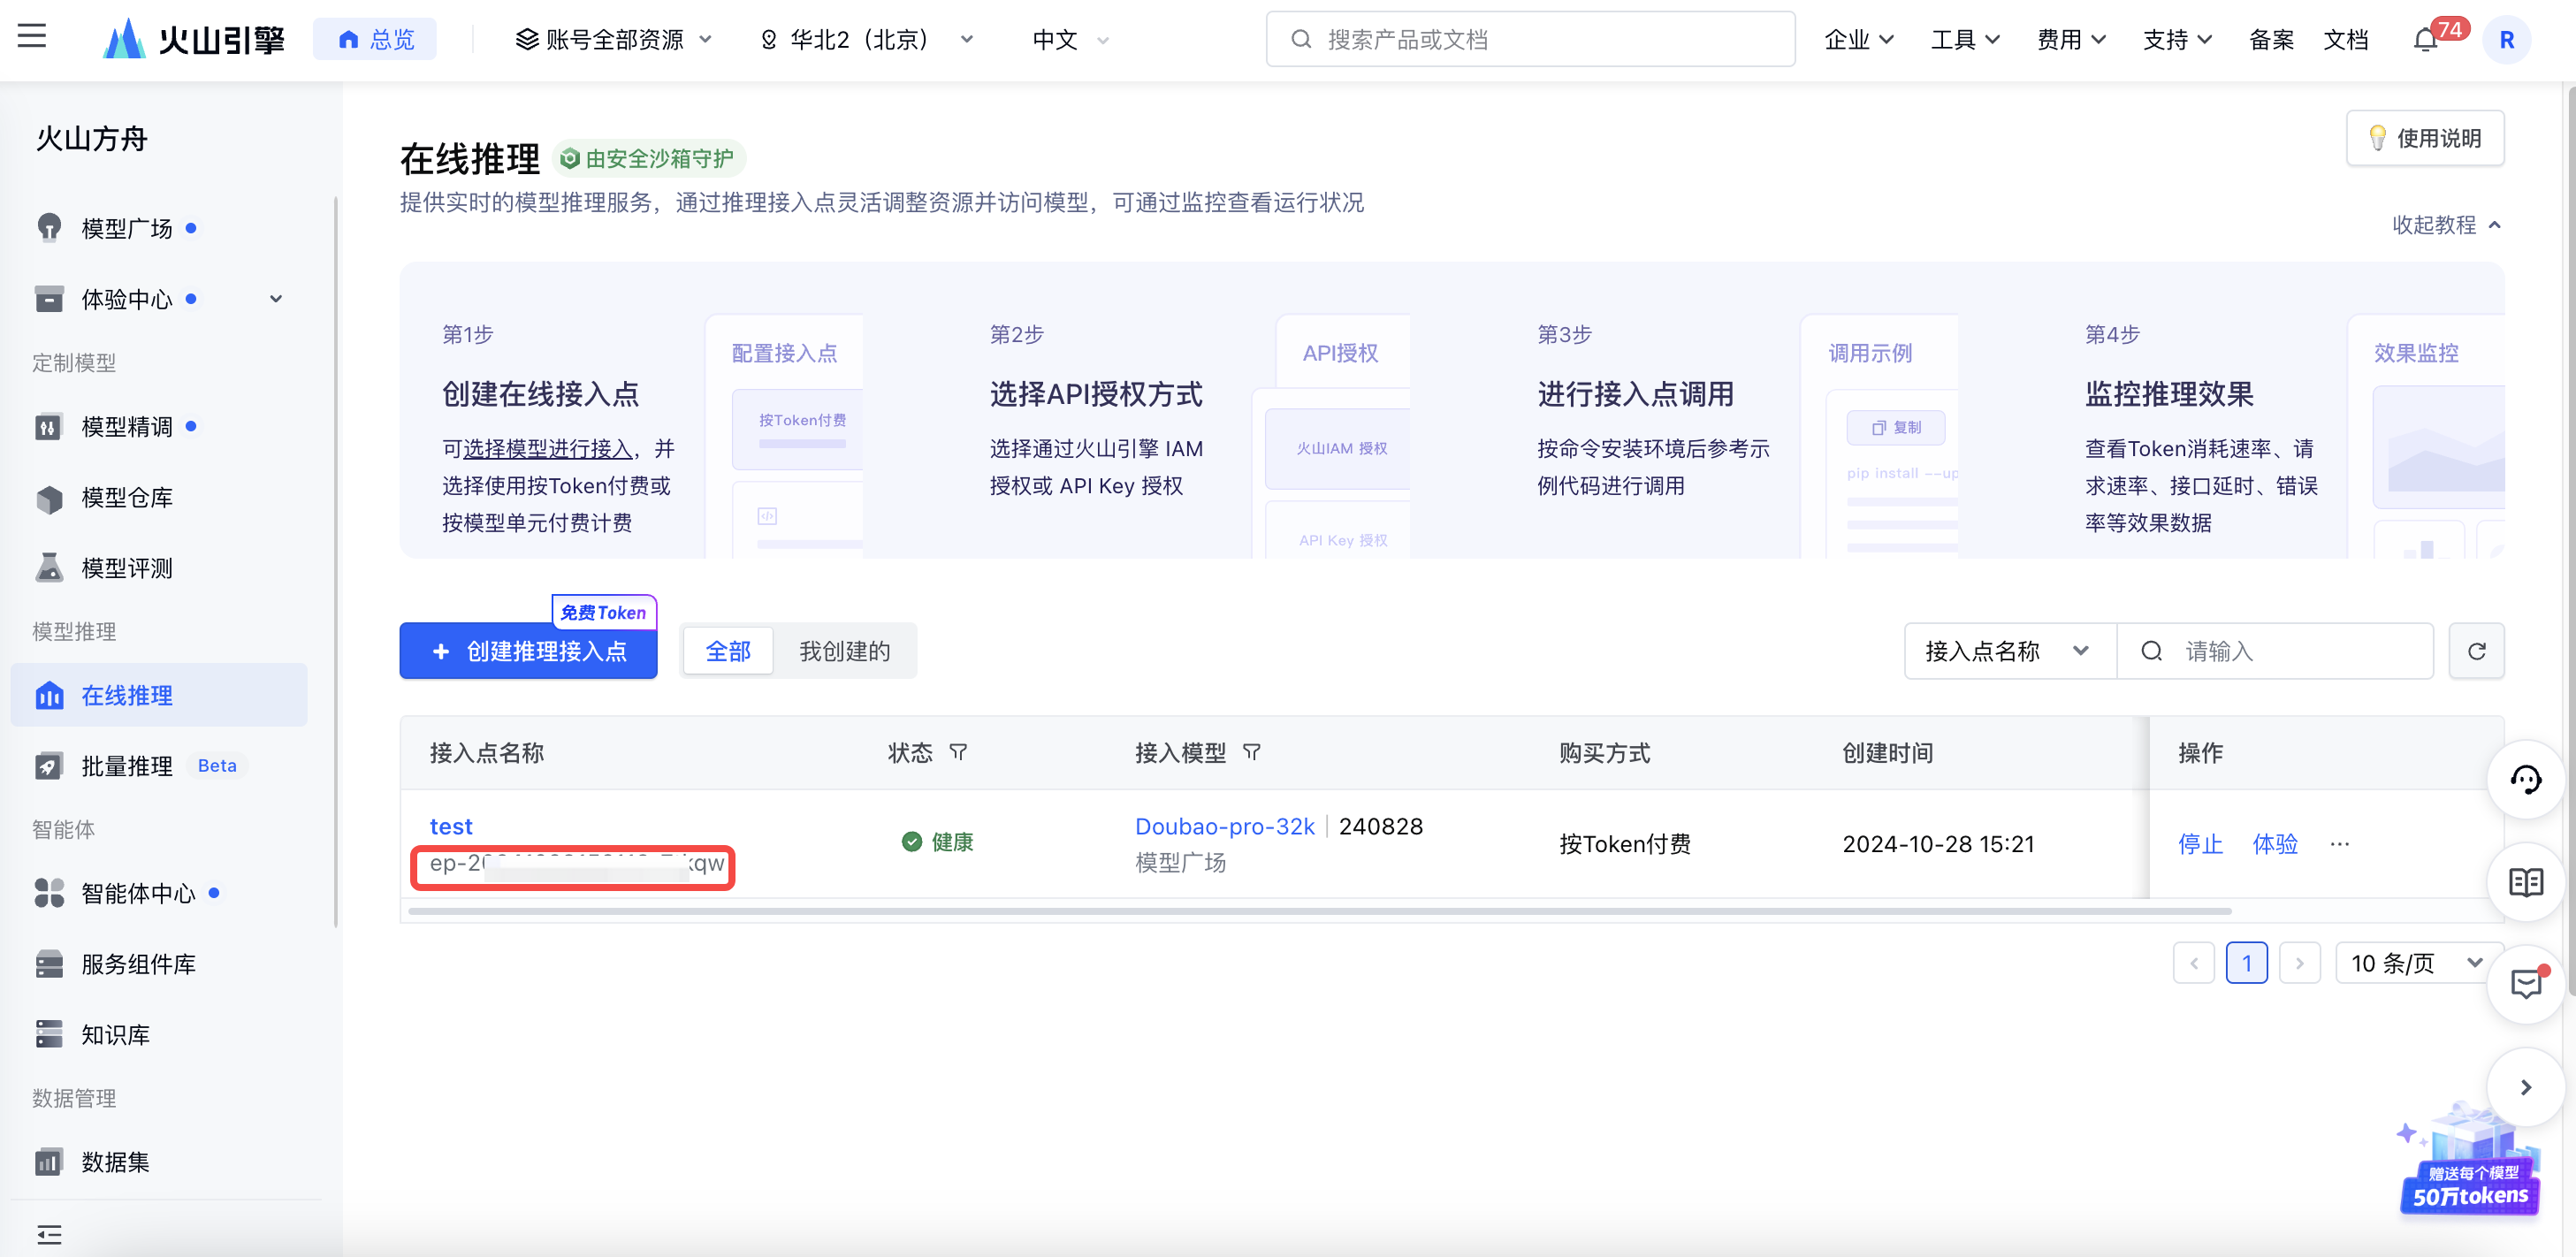Open the 接入点名称 search type dropdown

point(2010,652)
